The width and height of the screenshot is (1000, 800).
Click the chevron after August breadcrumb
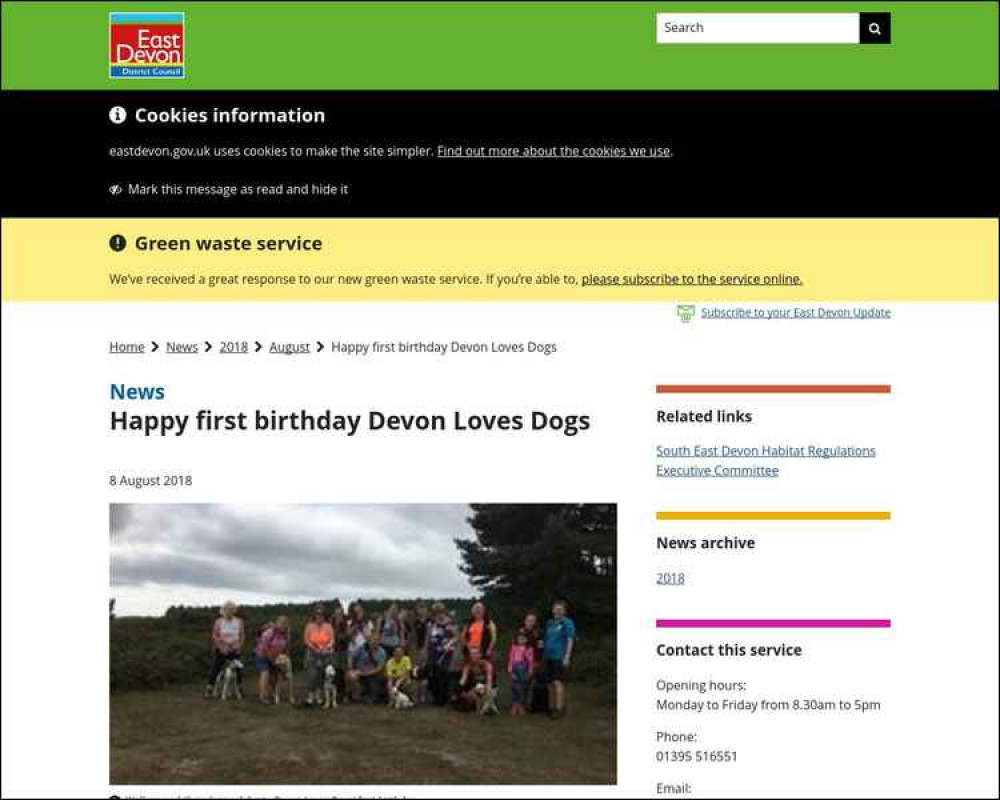tap(320, 347)
